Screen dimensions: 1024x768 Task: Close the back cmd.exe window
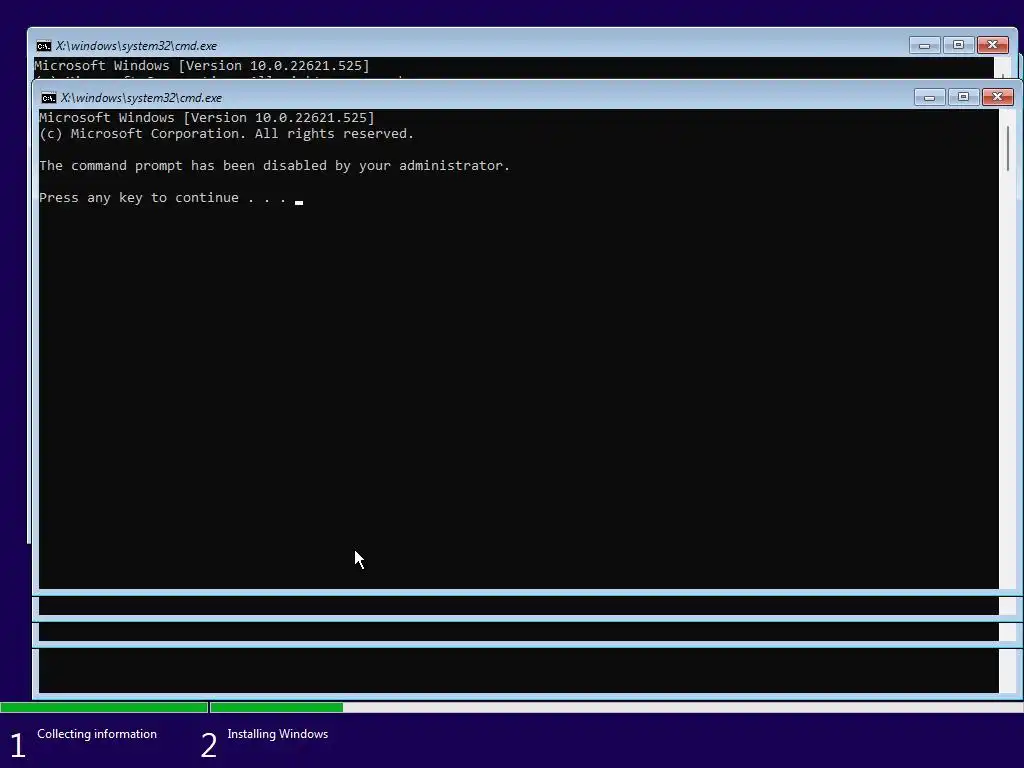[x=992, y=45]
